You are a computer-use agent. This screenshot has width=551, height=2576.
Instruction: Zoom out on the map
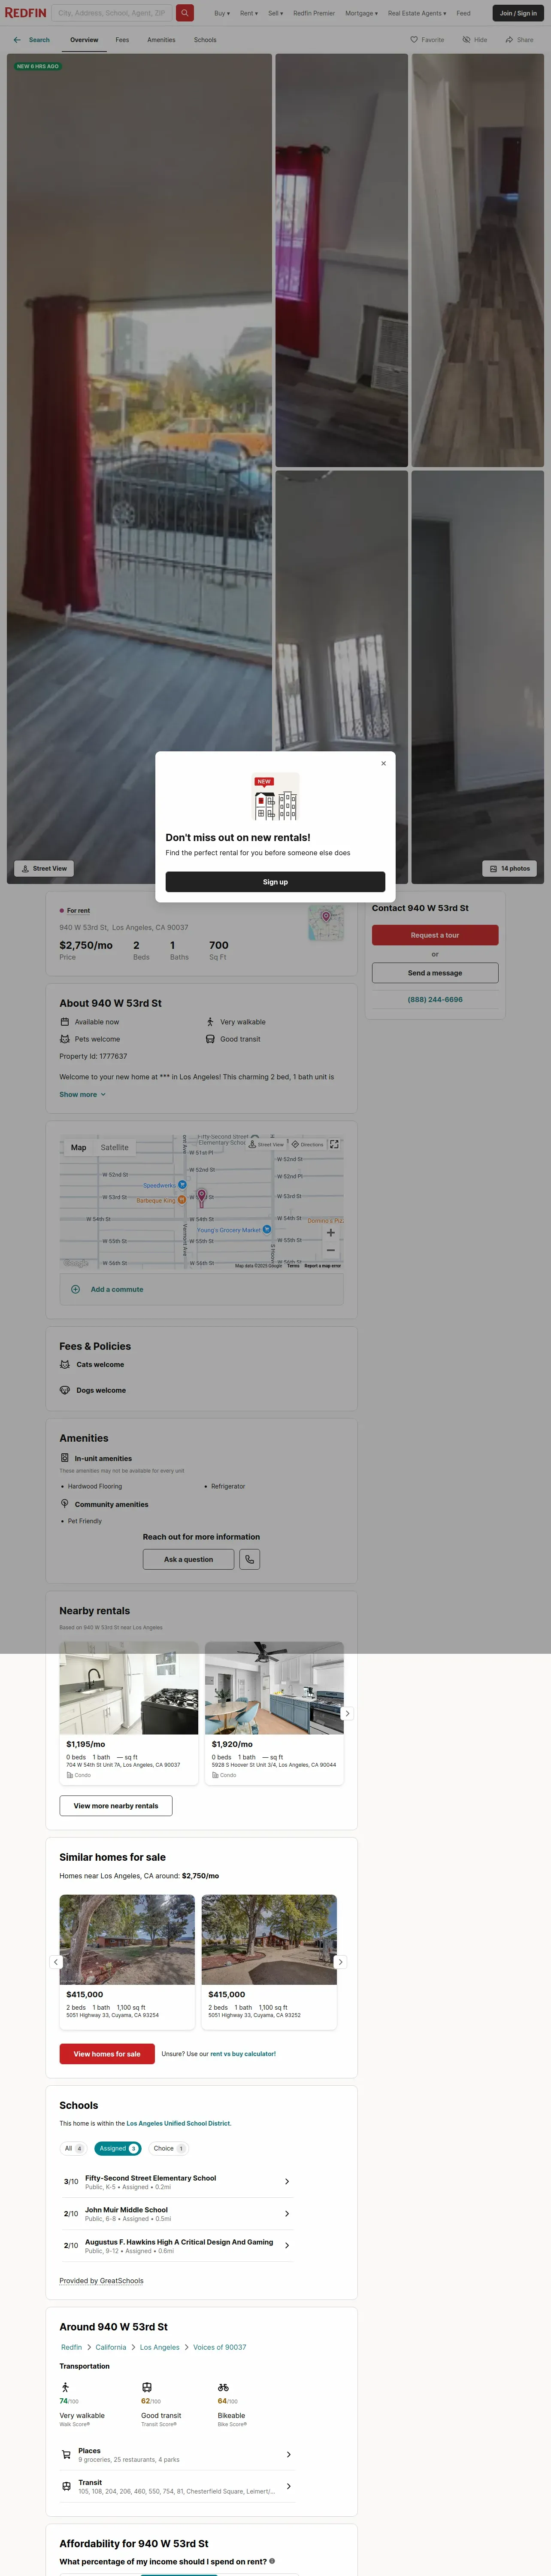331,1250
